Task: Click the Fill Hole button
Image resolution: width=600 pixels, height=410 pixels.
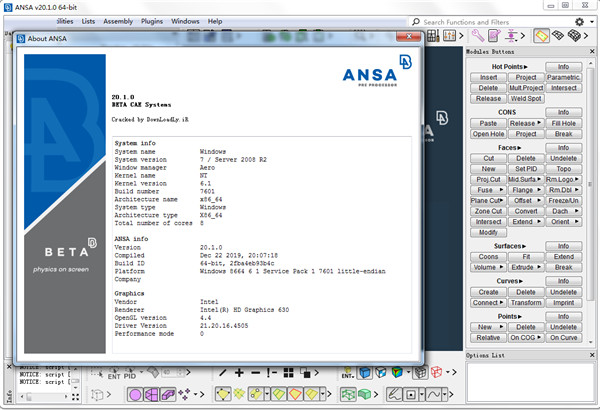Action: 564,123
